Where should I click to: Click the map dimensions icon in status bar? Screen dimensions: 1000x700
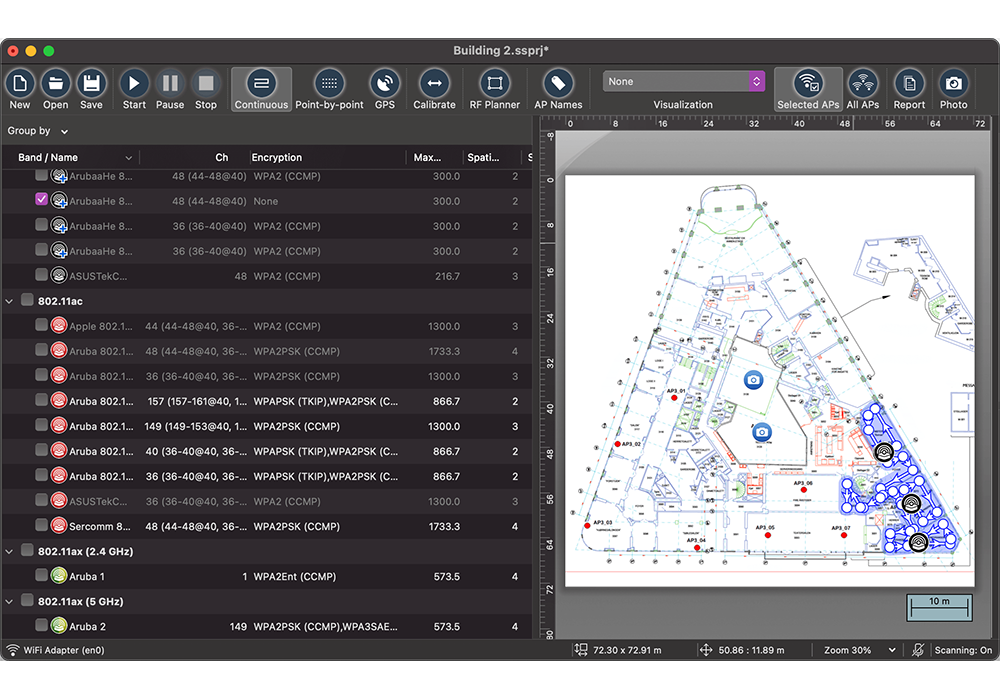(x=580, y=650)
